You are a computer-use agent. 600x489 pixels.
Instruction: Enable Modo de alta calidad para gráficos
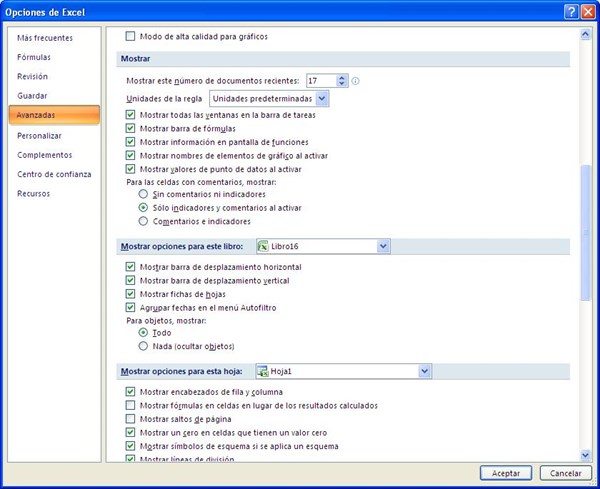(x=130, y=36)
